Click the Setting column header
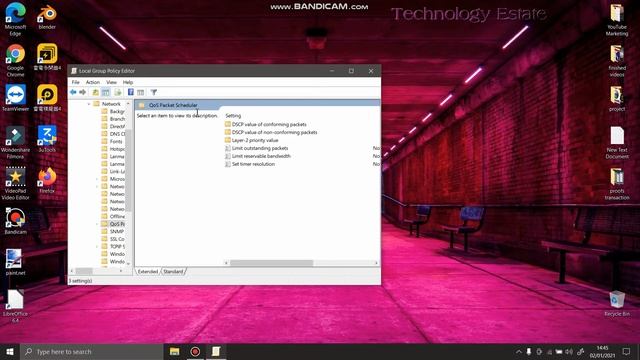This screenshot has width=640, height=360. (x=233, y=116)
